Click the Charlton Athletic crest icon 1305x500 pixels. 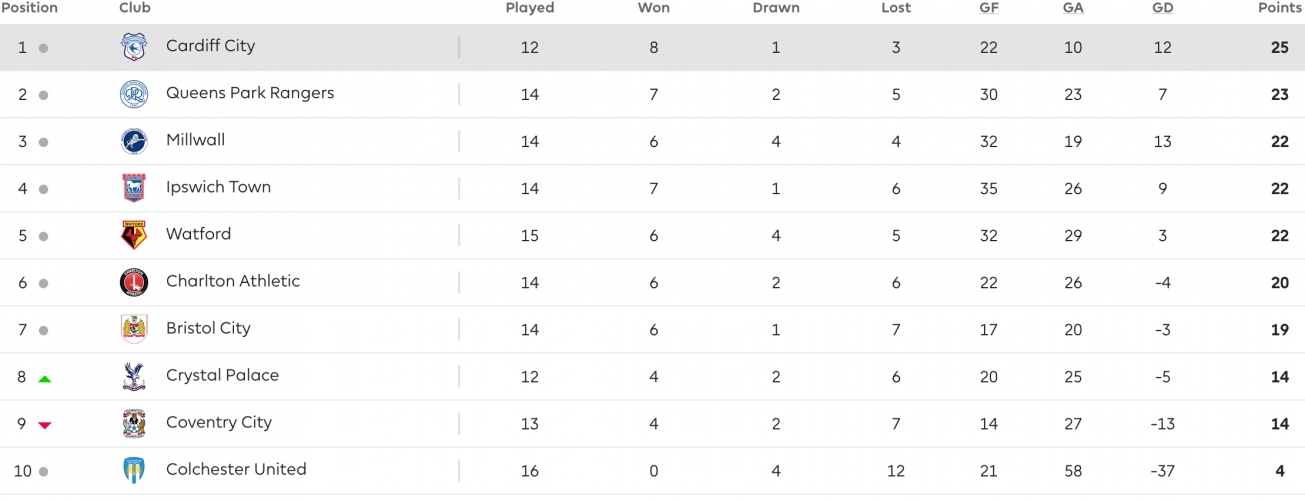coord(134,282)
